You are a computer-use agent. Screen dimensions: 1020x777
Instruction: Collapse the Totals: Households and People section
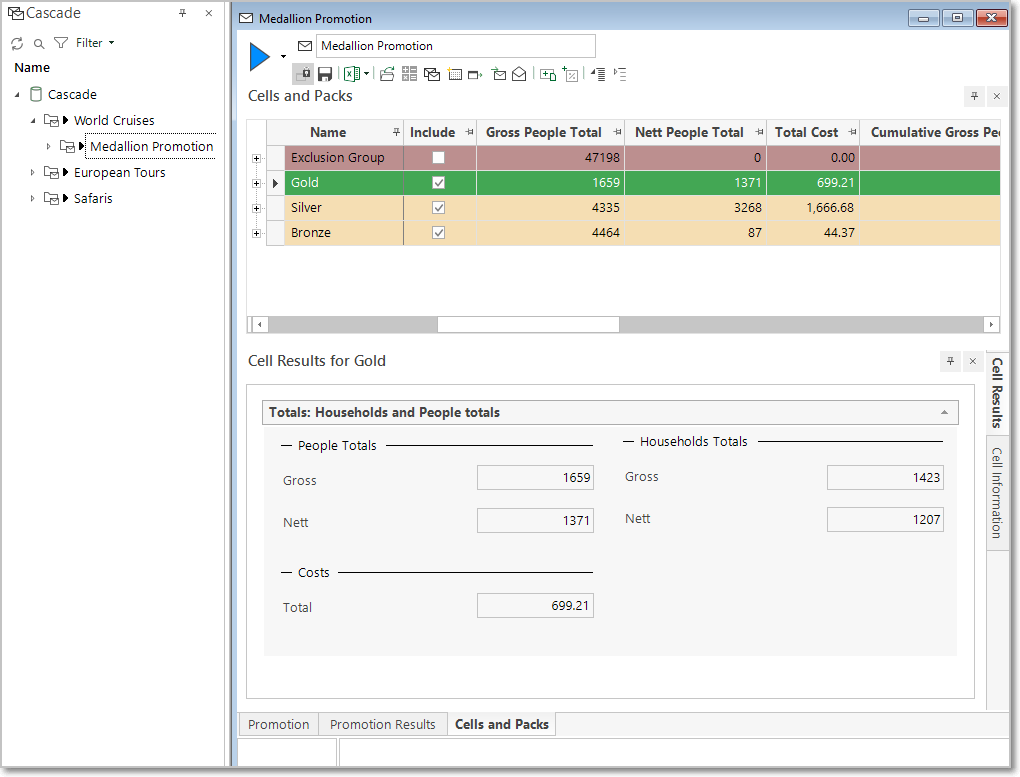(x=943, y=412)
